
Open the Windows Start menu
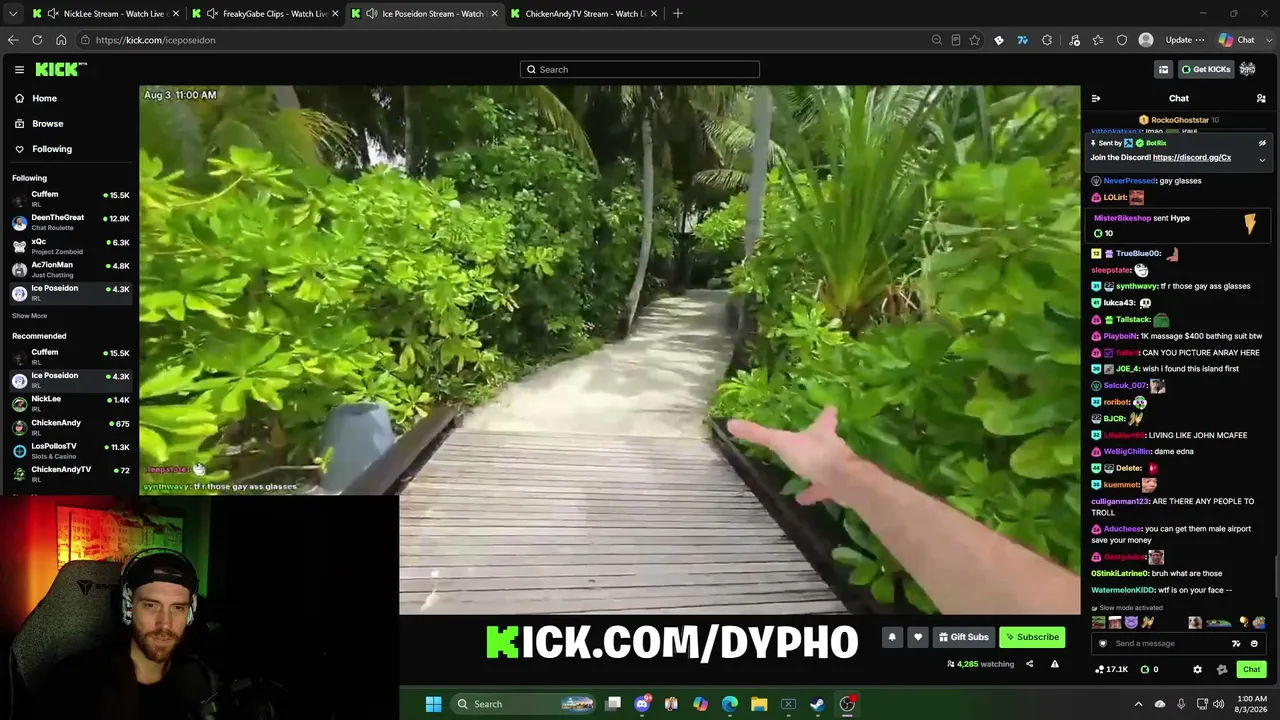[x=433, y=704]
